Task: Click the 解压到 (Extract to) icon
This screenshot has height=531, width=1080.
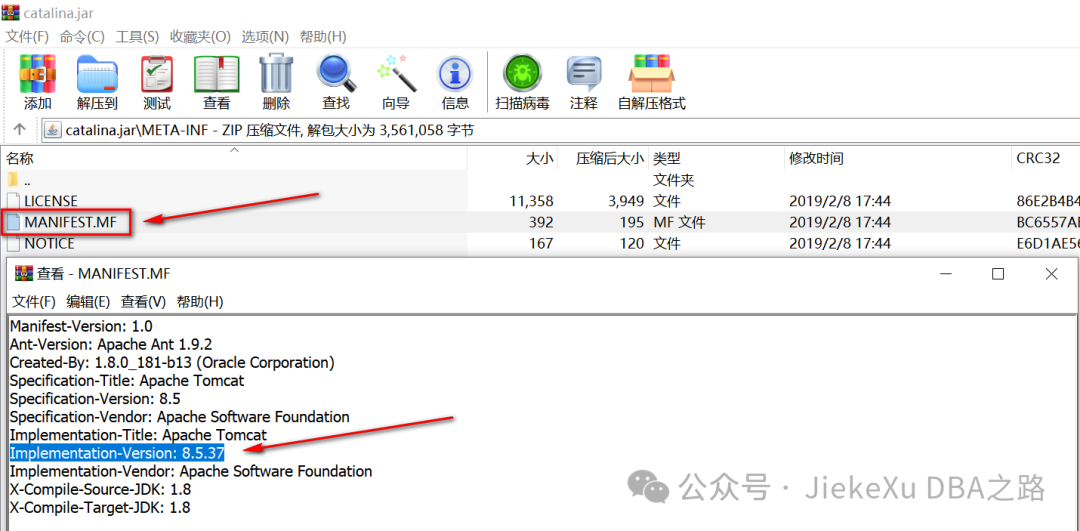Action: pyautogui.click(x=97, y=82)
